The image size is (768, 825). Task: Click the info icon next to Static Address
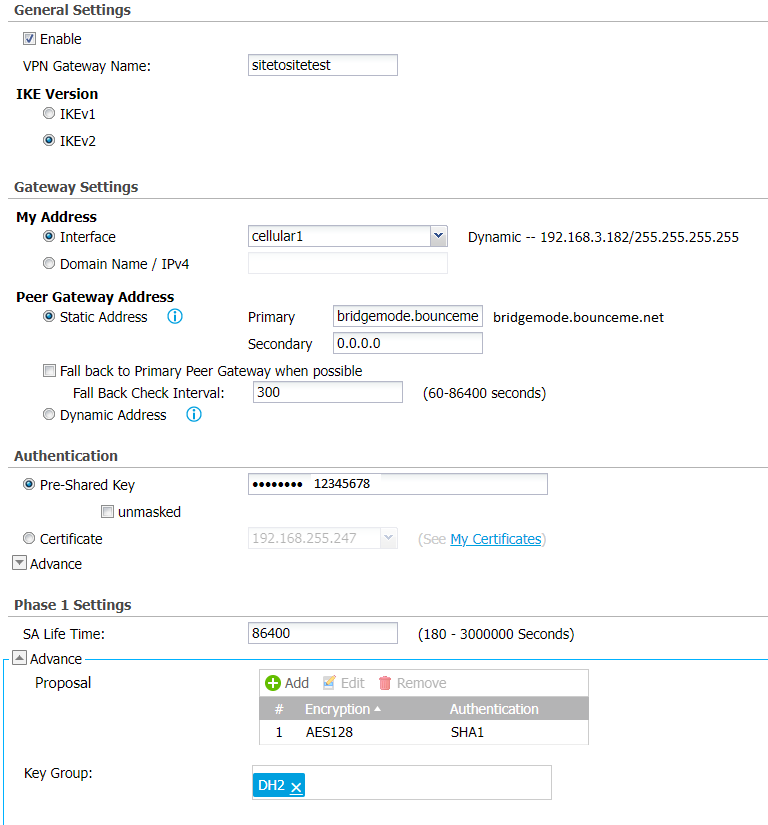(x=175, y=317)
